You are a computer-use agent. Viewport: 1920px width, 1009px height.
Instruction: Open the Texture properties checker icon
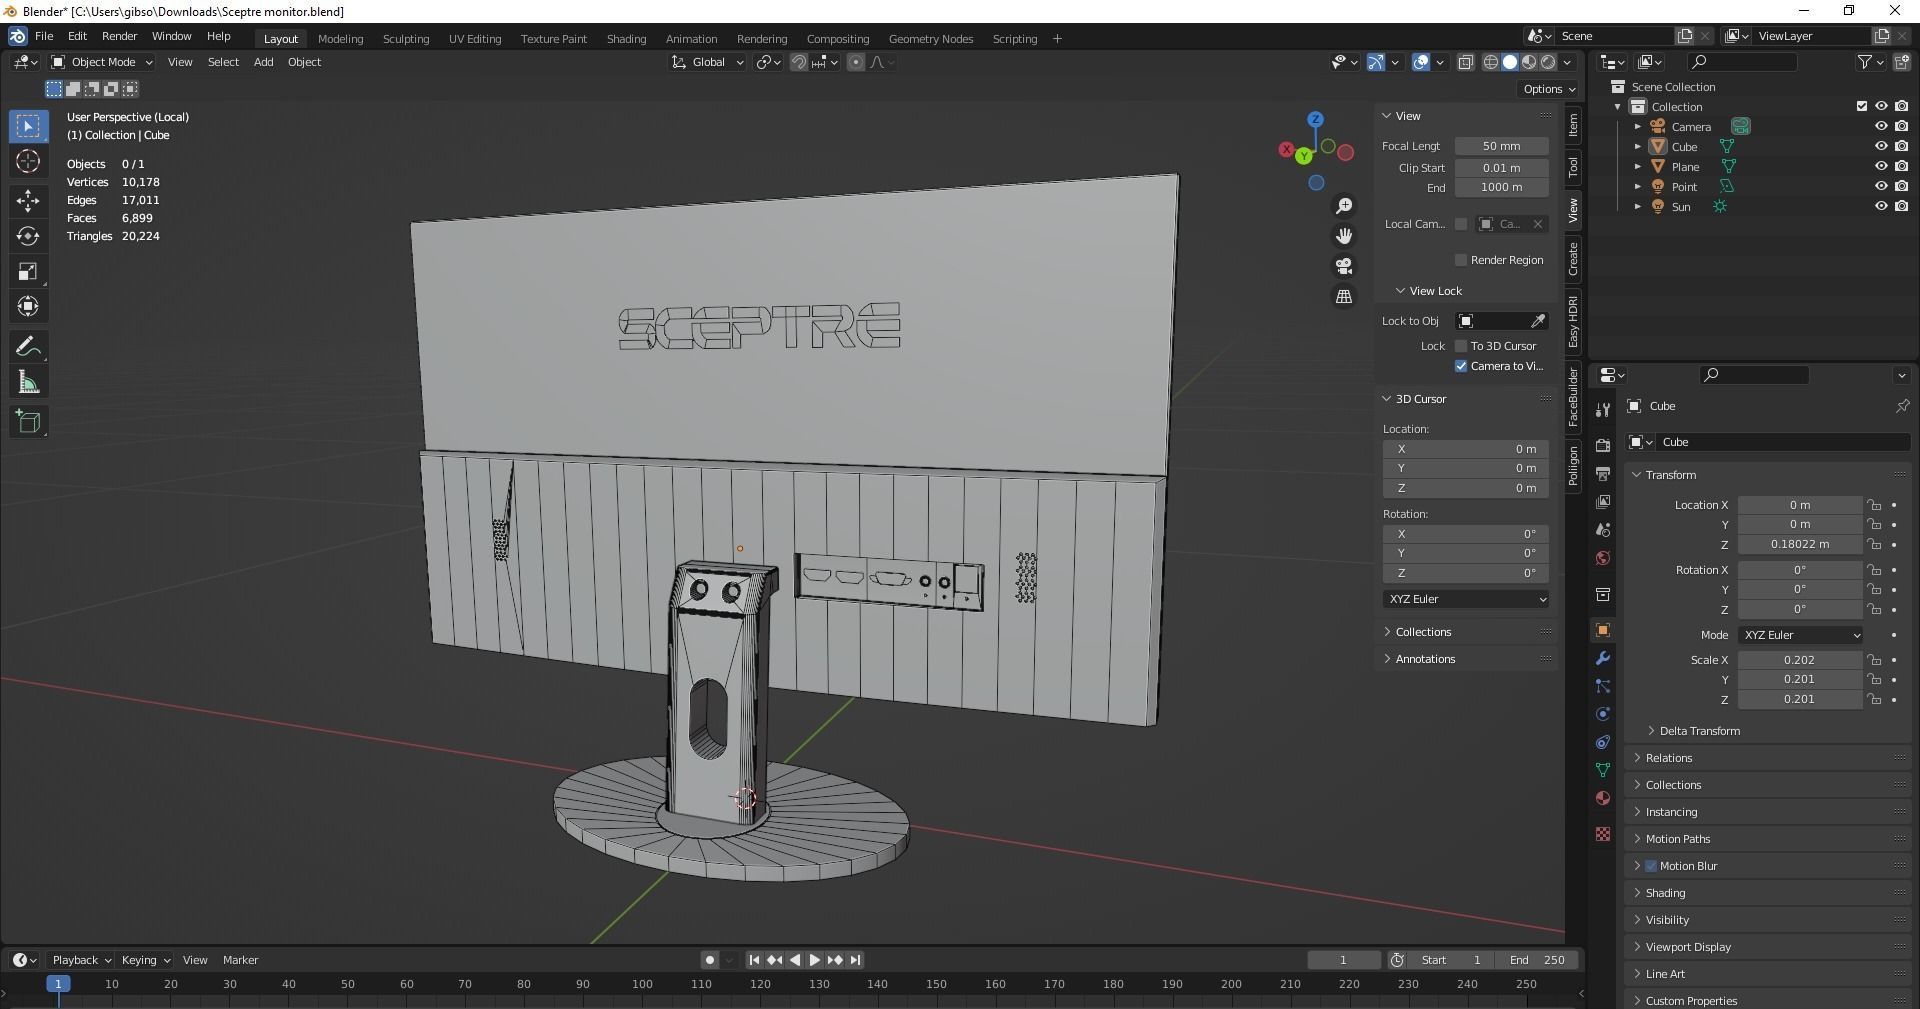click(x=1603, y=834)
